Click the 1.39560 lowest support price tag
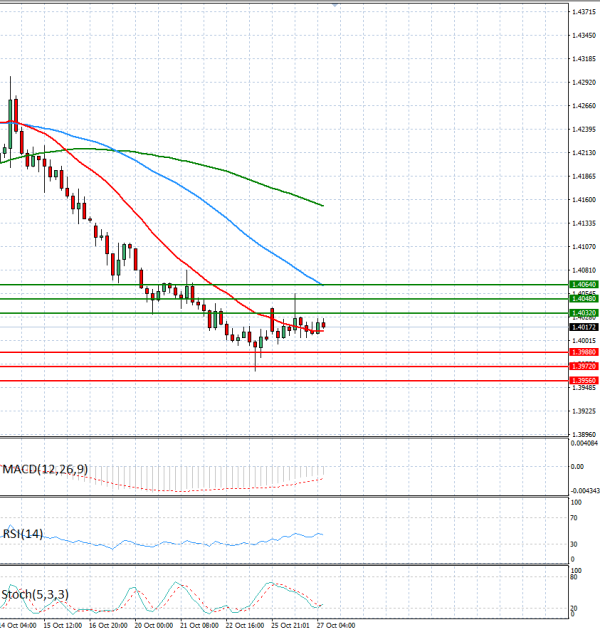Image resolution: width=600 pixels, height=632 pixels. coord(584,380)
